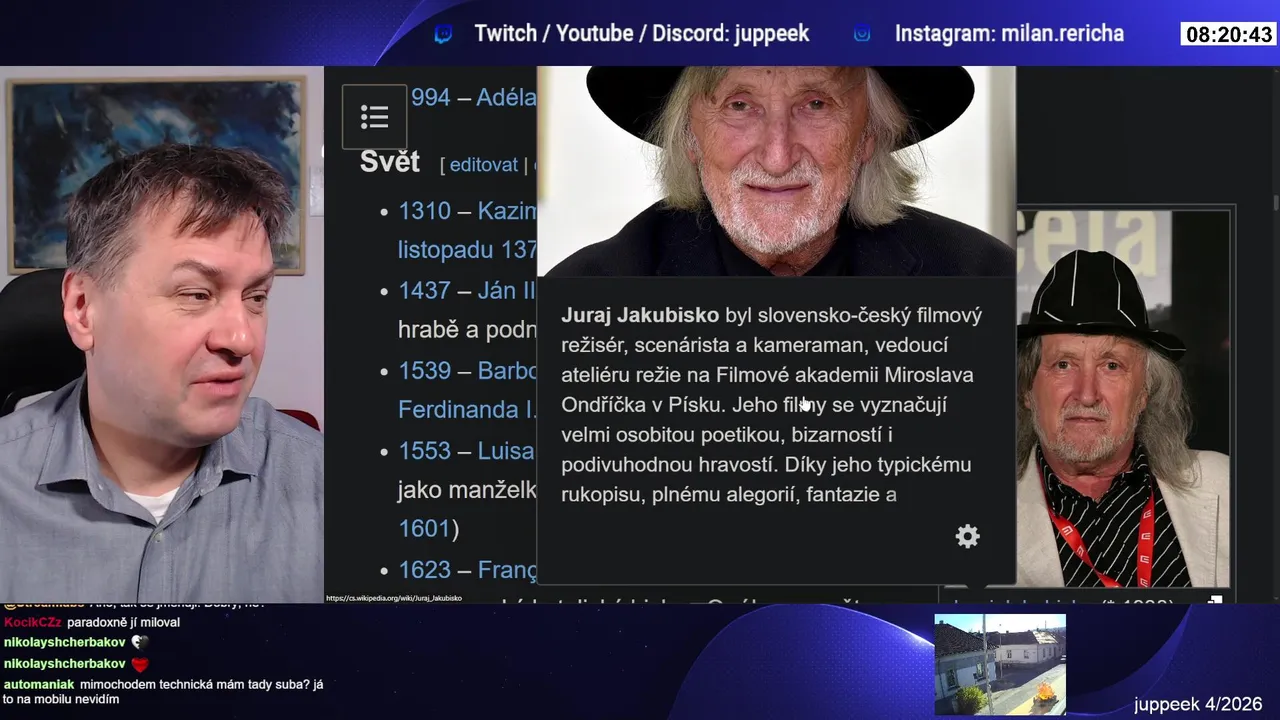Click the Juraj Jakubisko preview summary text
Image resolution: width=1280 pixels, height=720 pixels.
click(x=772, y=405)
